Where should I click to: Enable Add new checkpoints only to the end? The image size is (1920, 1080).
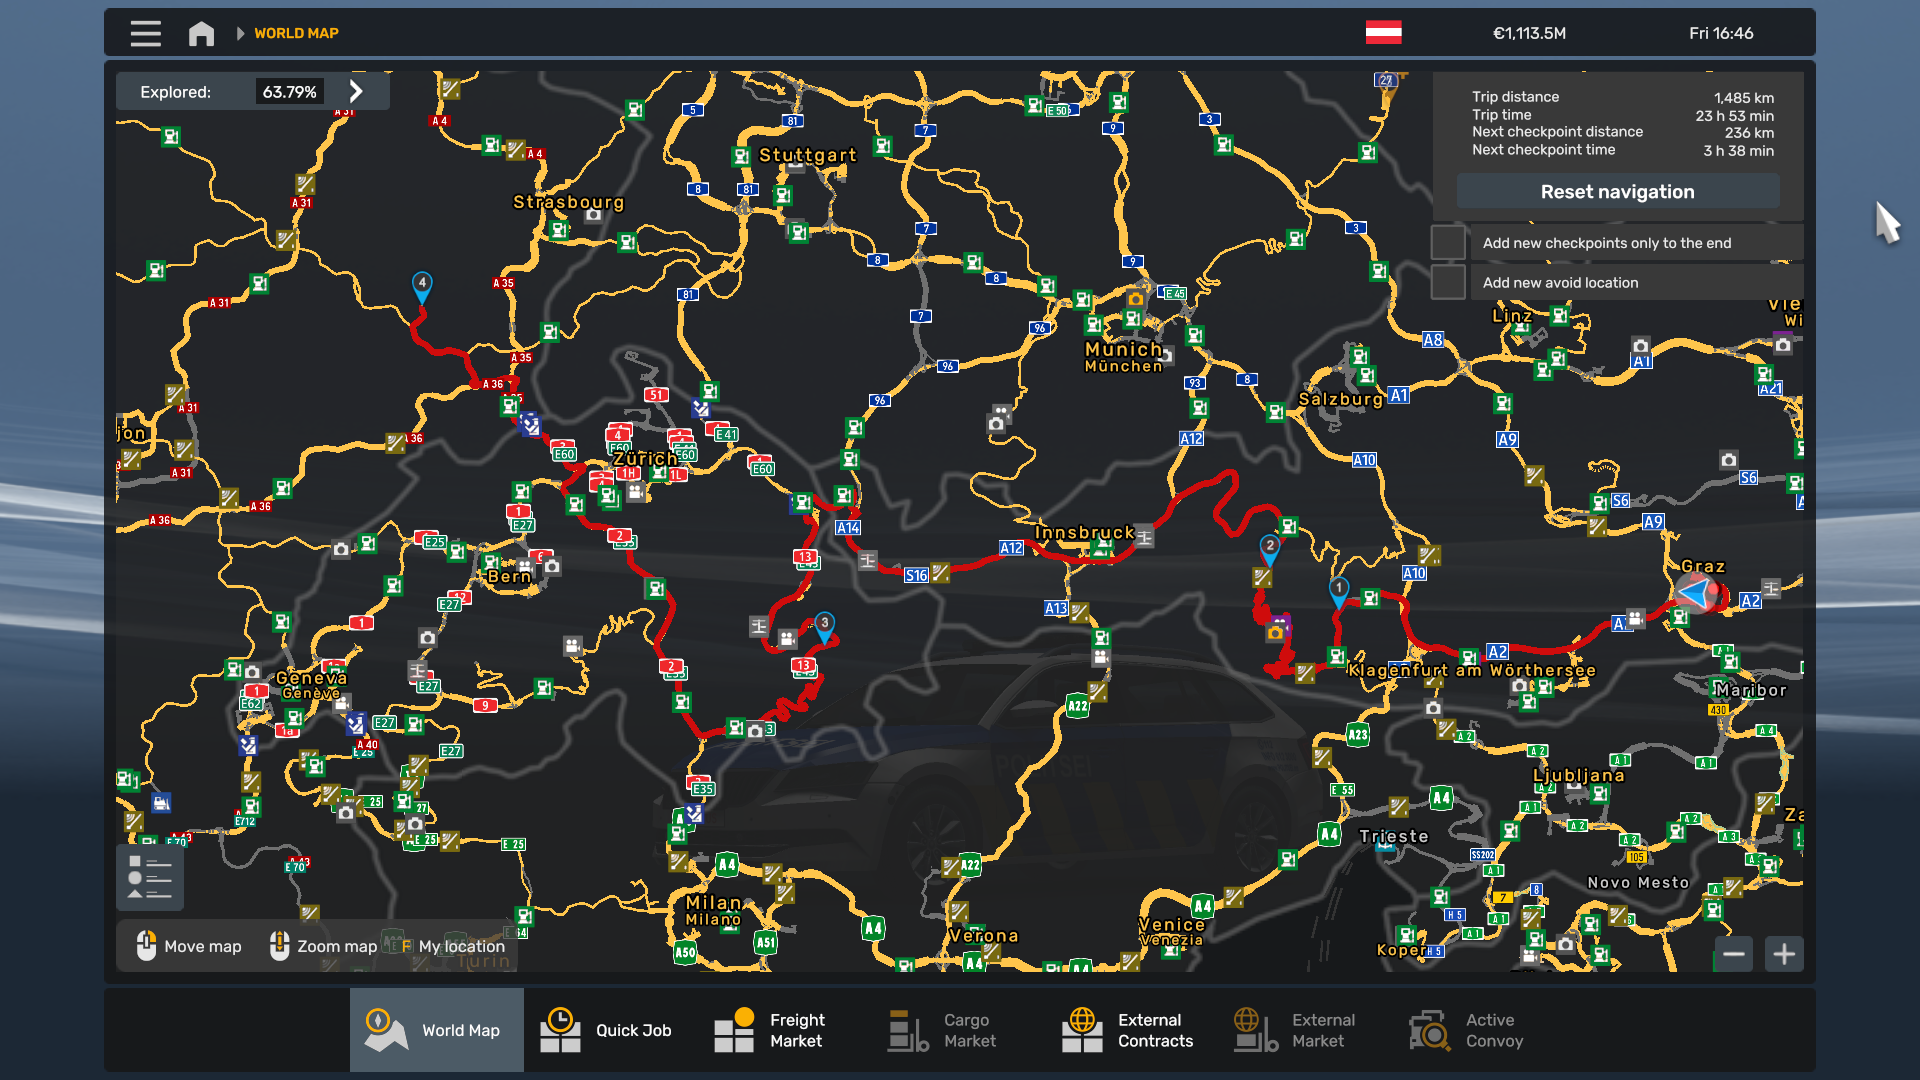[x=1451, y=242]
